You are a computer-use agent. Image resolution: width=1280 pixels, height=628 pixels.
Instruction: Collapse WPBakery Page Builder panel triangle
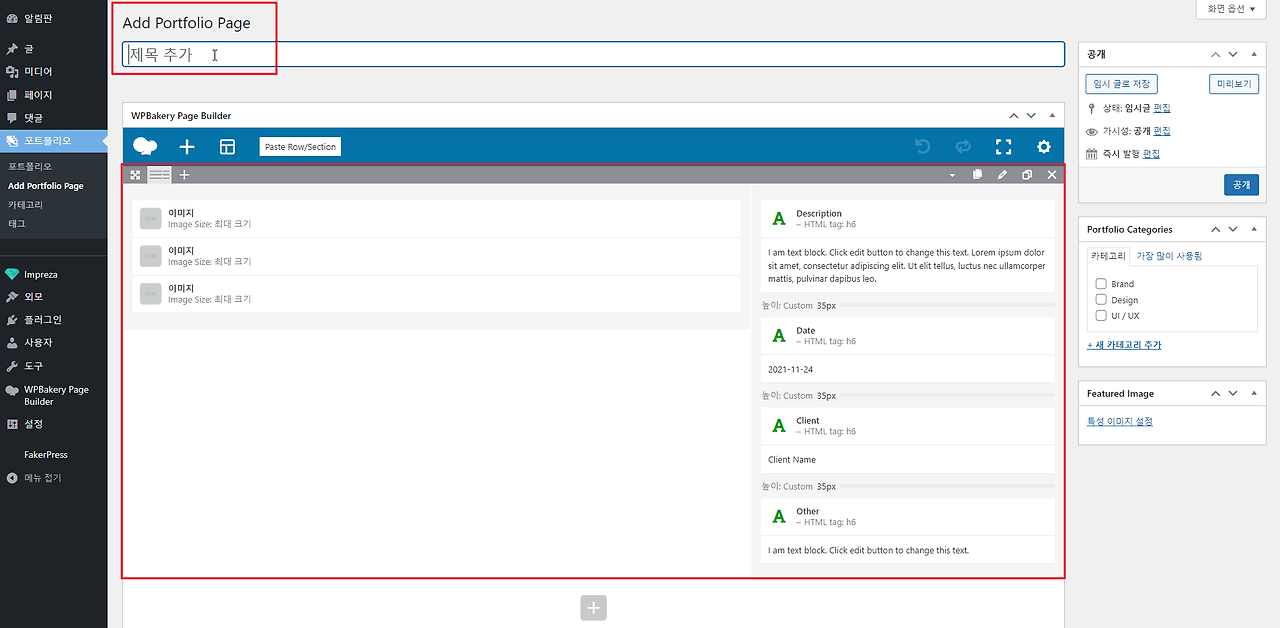[1051, 116]
